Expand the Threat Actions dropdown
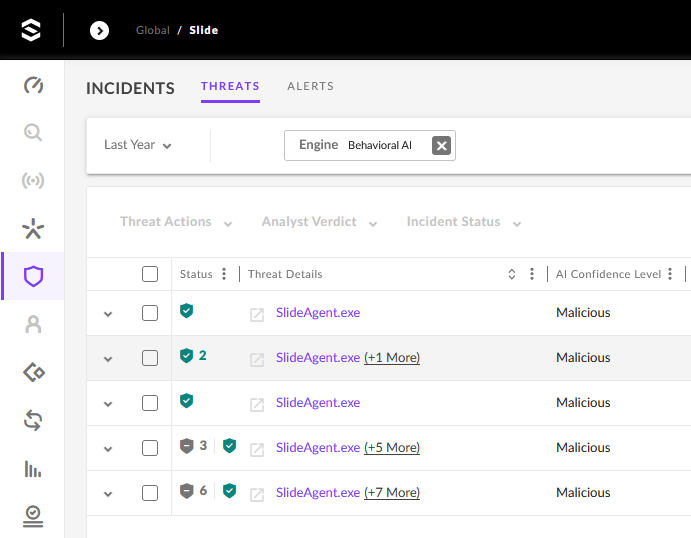Viewport: 691px width, 538px height. point(176,222)
